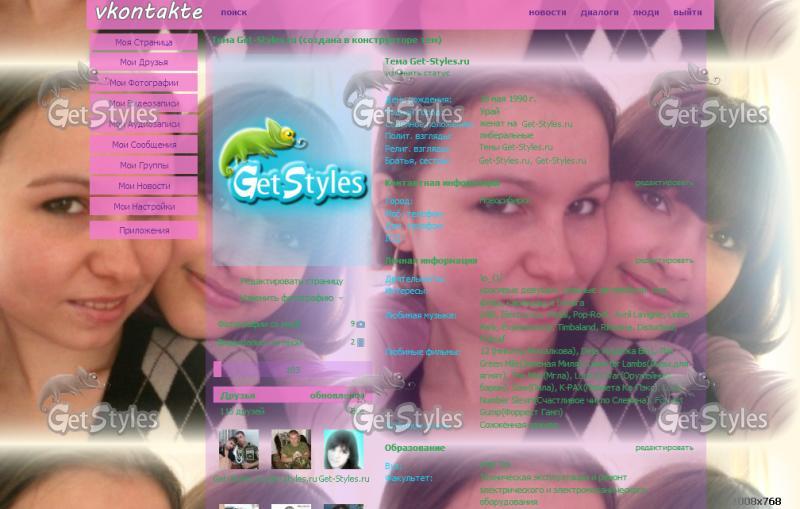Click the Любимая музыка field label
Image resolution: width=800 pixels, height=509 pixels.
point(420,315)
